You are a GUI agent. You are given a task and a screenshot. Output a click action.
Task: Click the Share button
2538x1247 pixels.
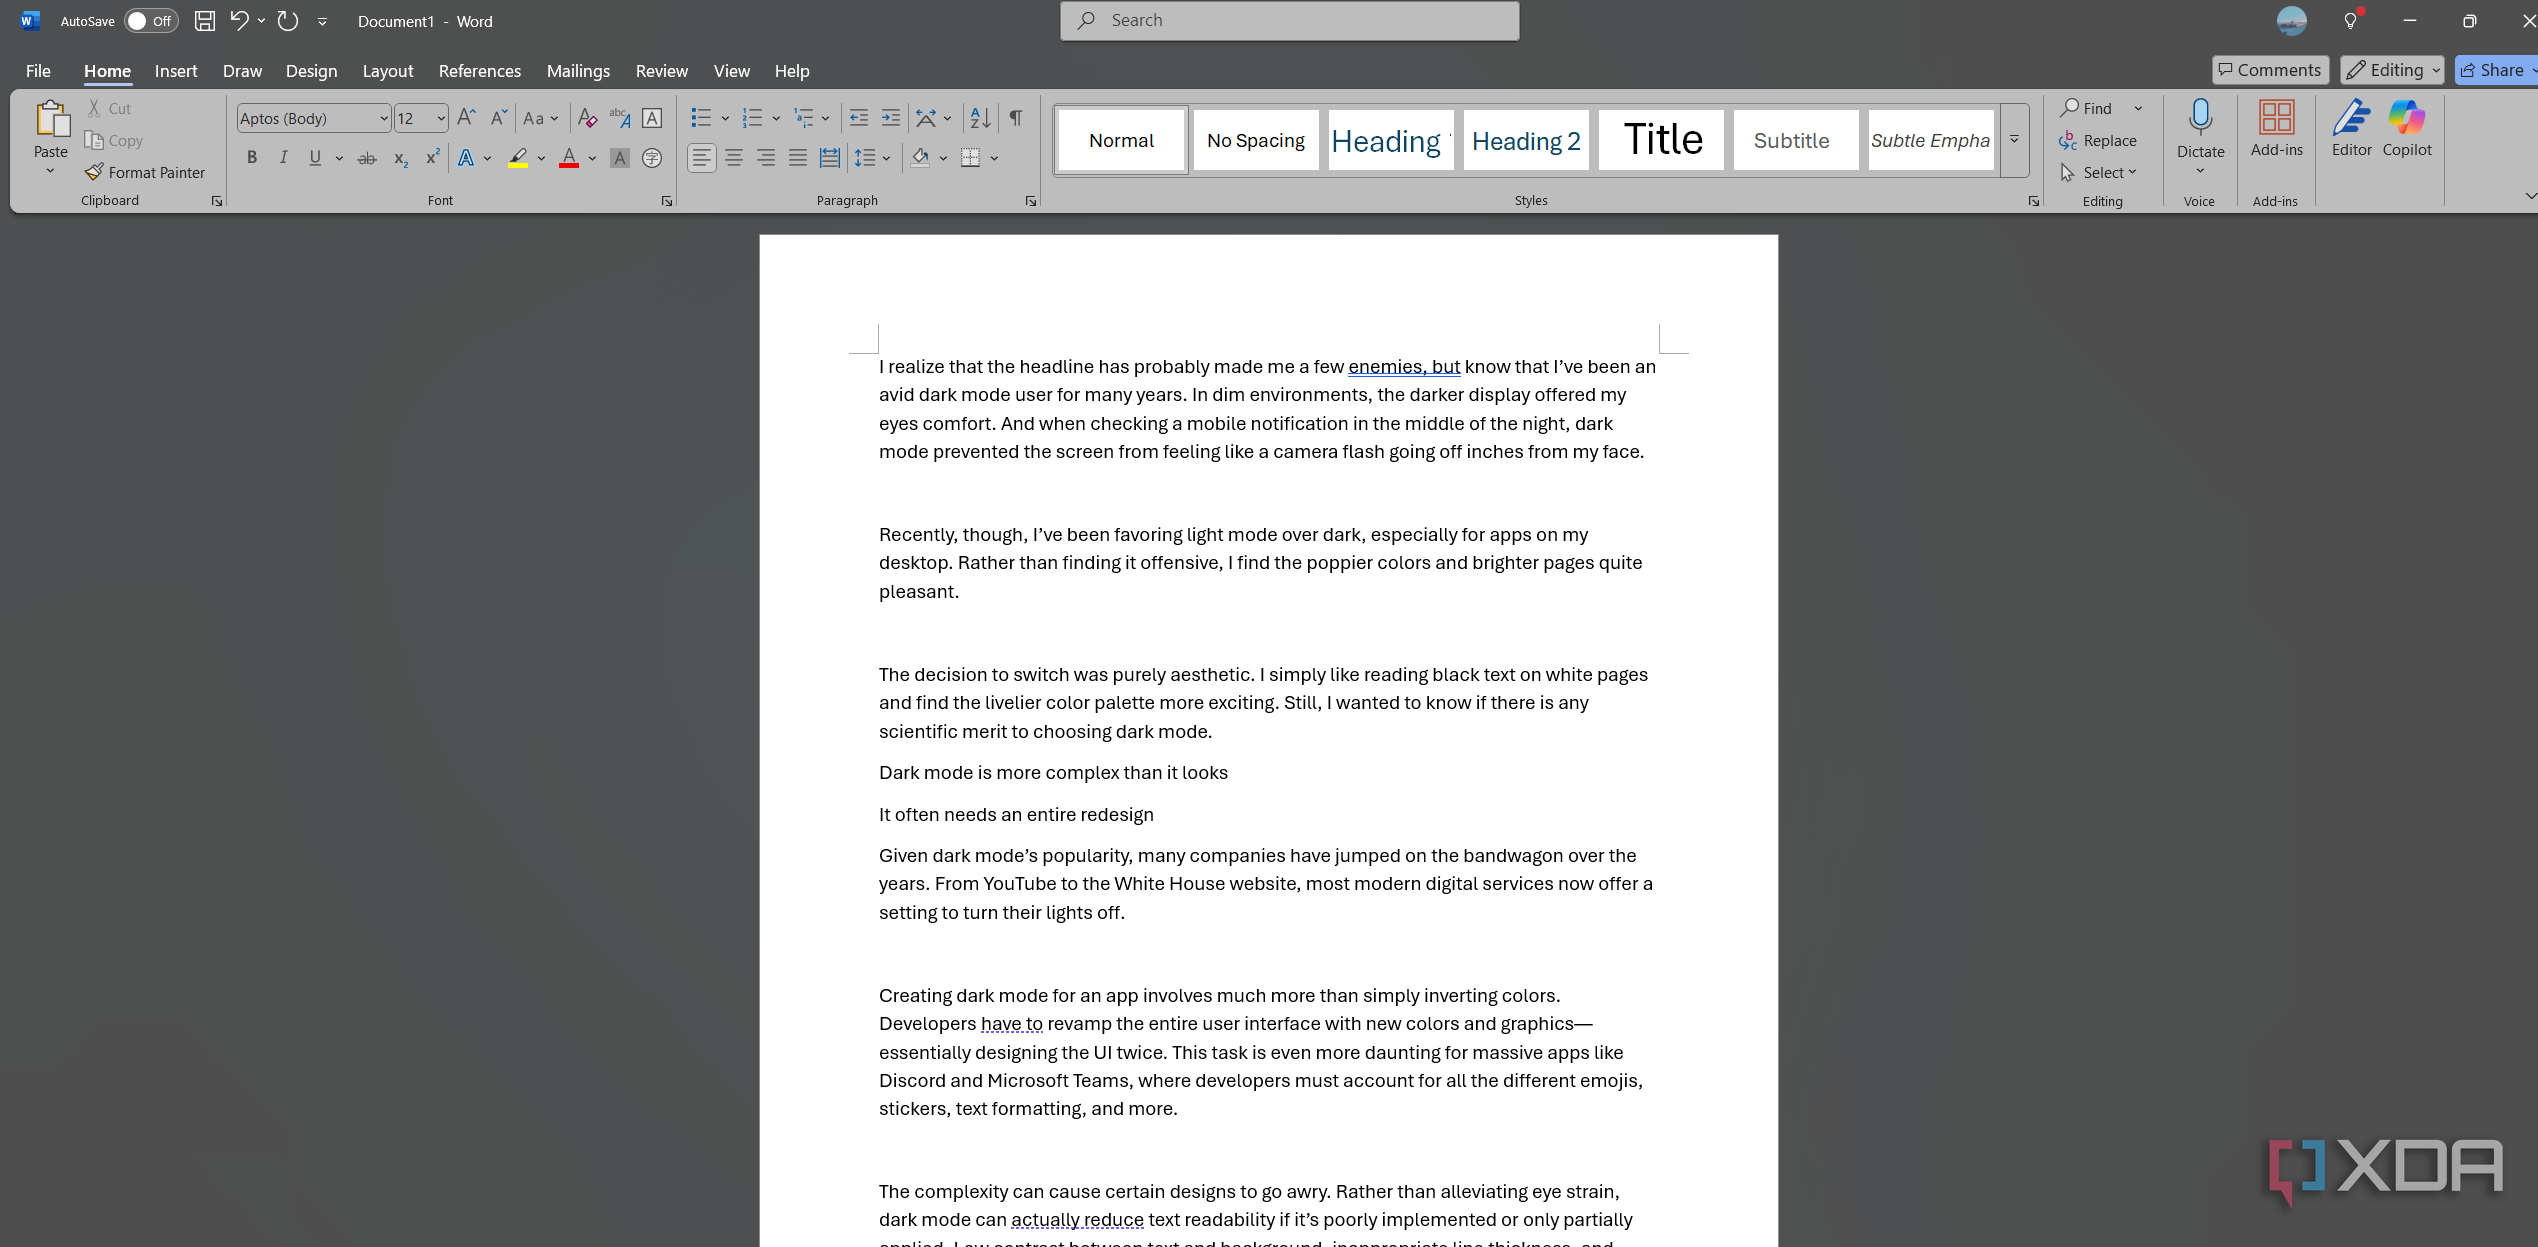pyautogui.click(x=2495, y=70)
